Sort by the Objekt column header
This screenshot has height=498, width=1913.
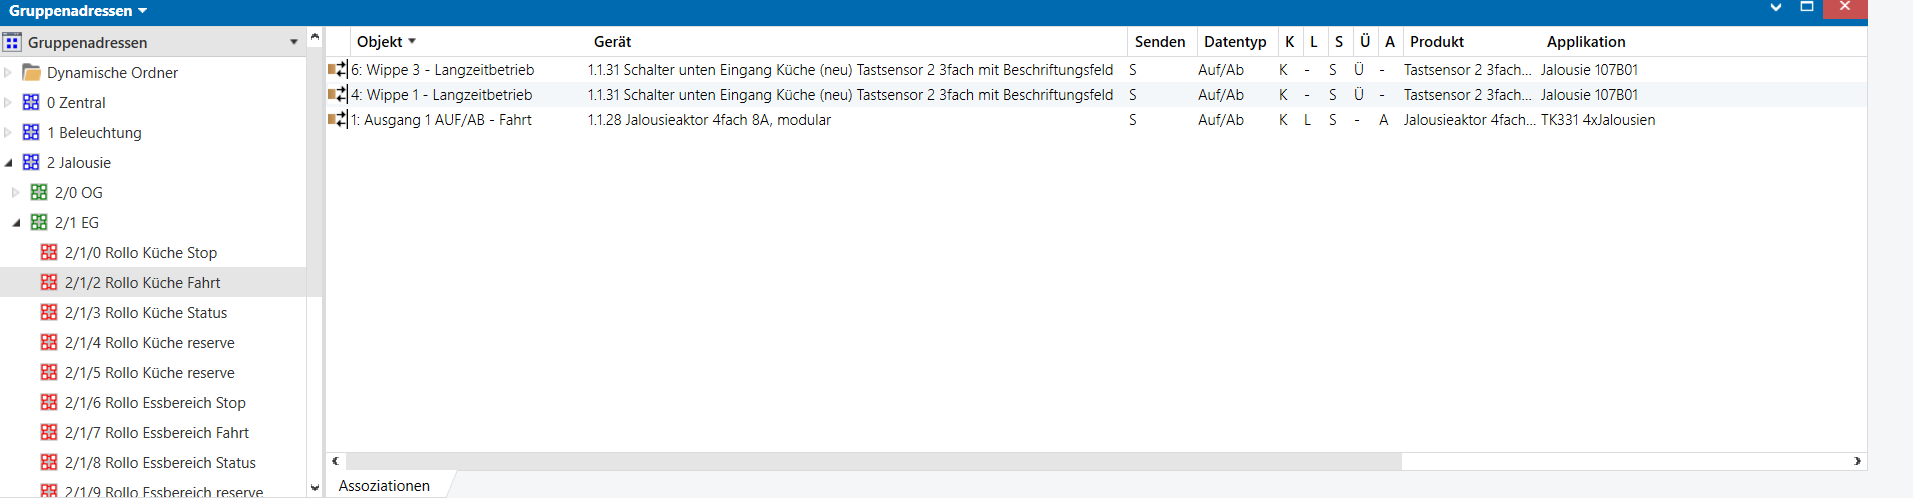pos(380,42)
